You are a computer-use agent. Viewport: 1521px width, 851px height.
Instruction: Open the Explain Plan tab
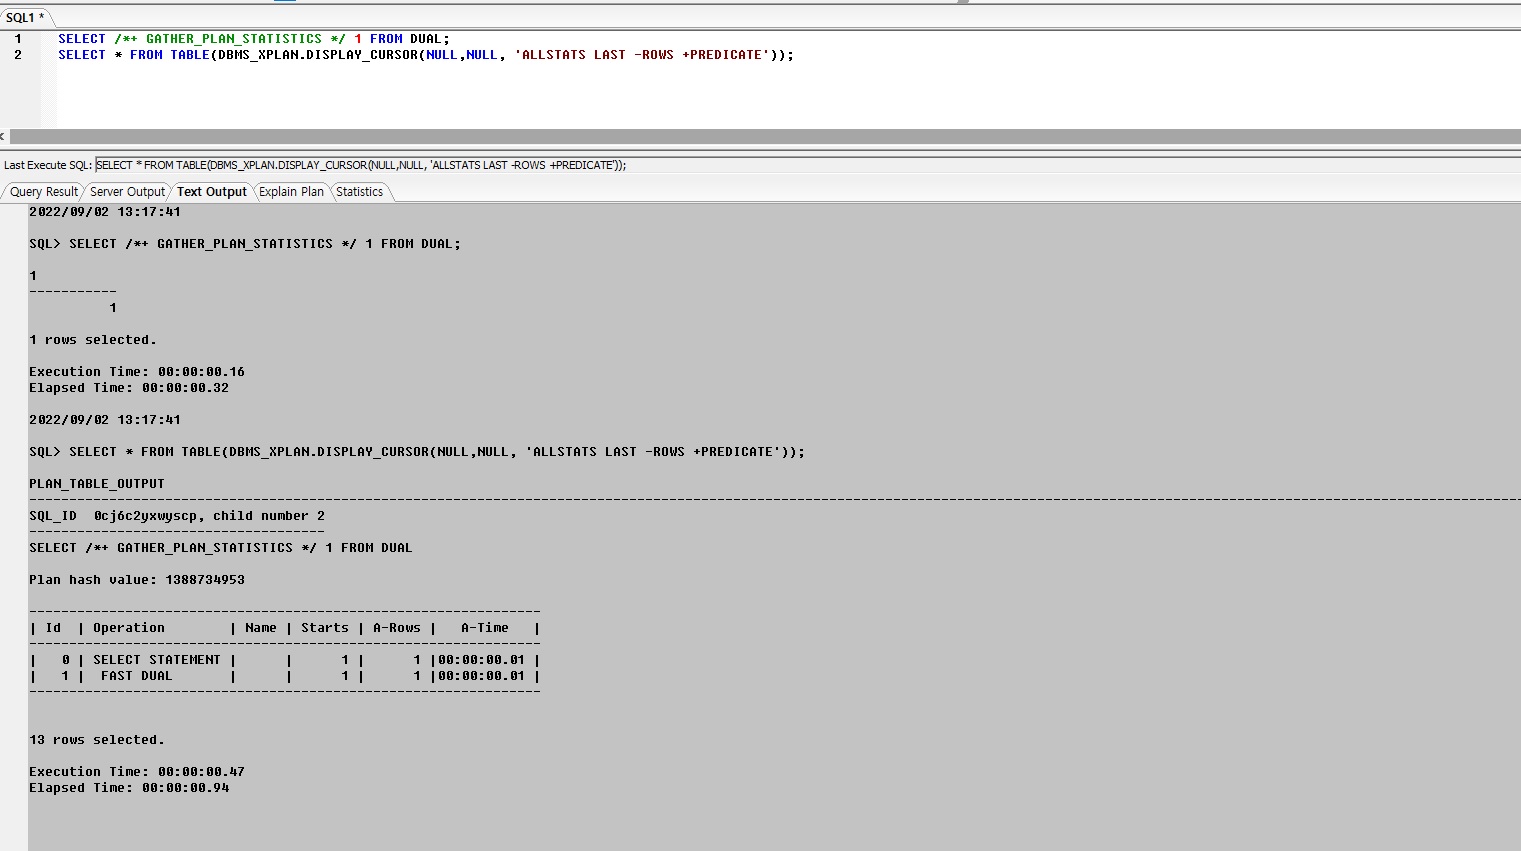tap(291, 192)
